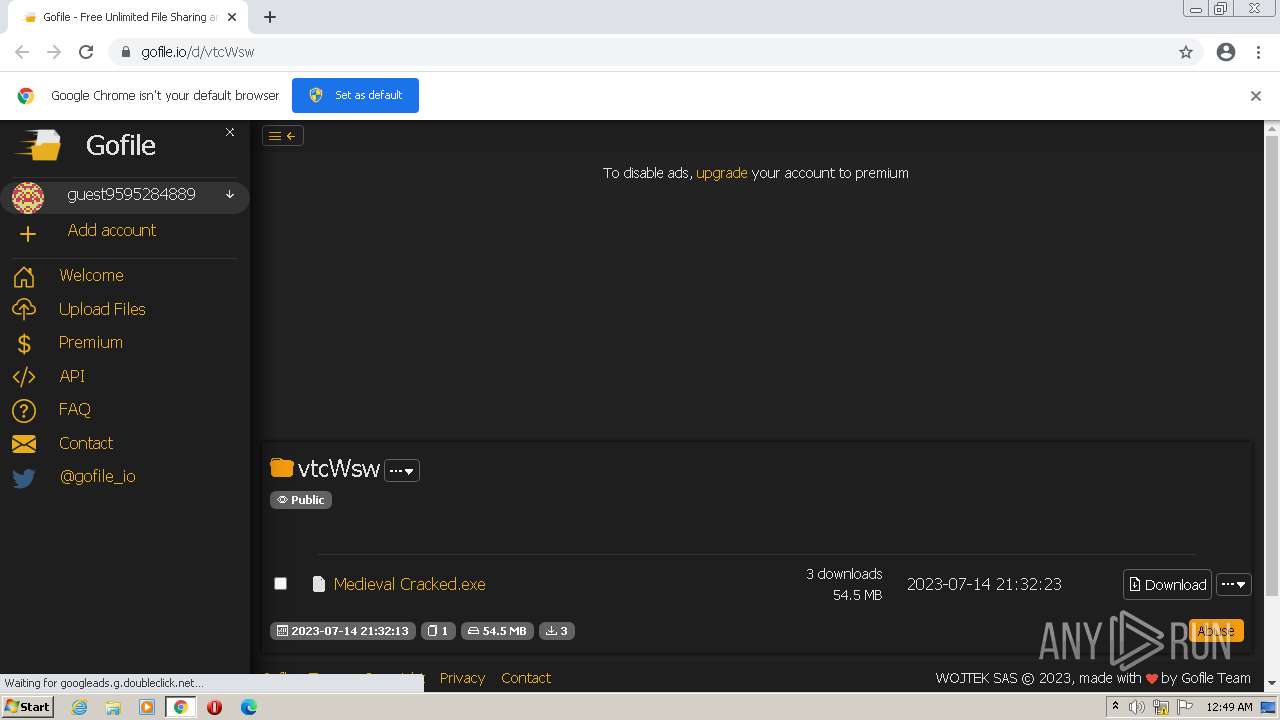The width and height of the screenshot is (1280, 720).
Task: Click the Gofile logo icon
Action: [x=38, y=145]
